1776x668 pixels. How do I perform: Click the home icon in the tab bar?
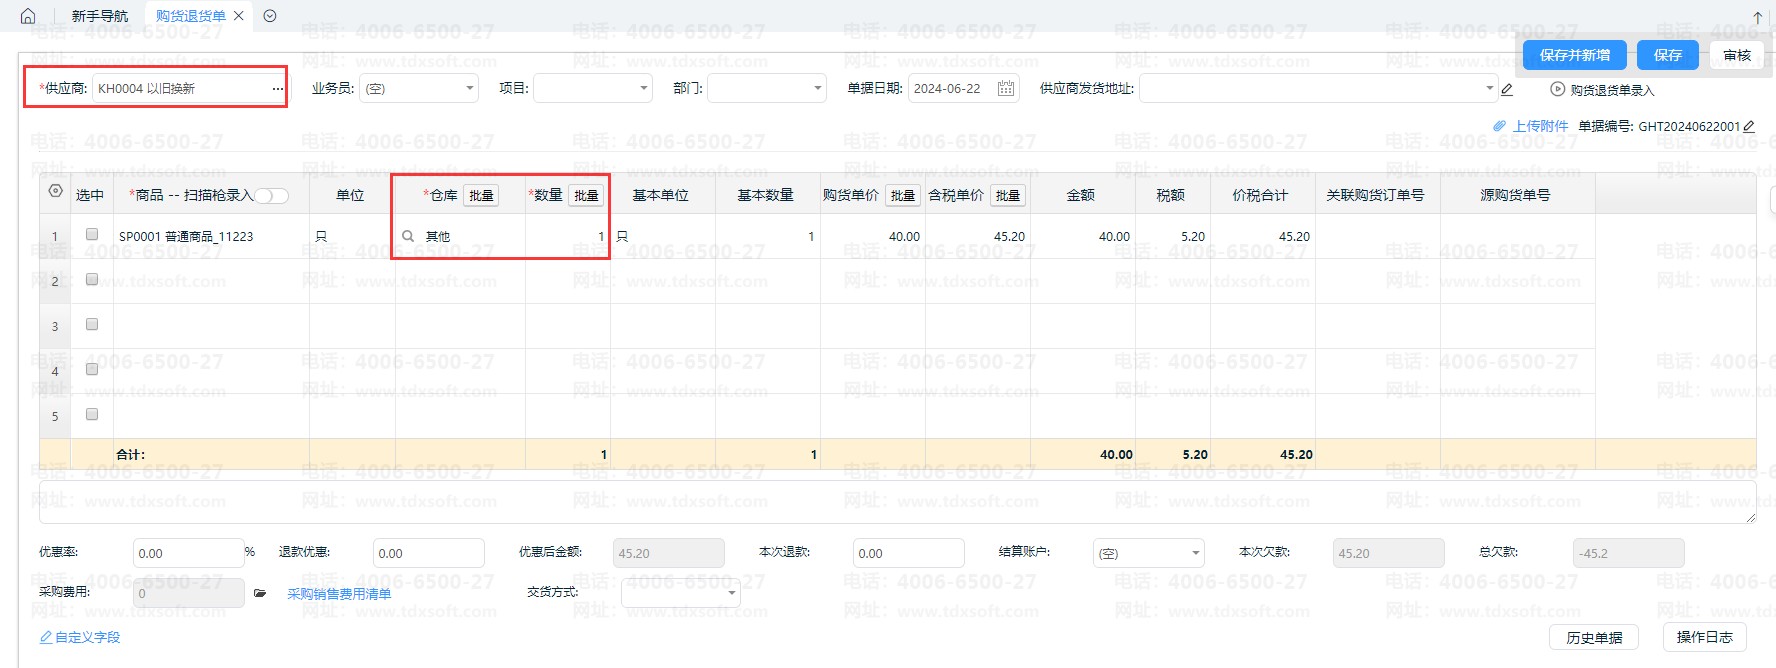28,16
